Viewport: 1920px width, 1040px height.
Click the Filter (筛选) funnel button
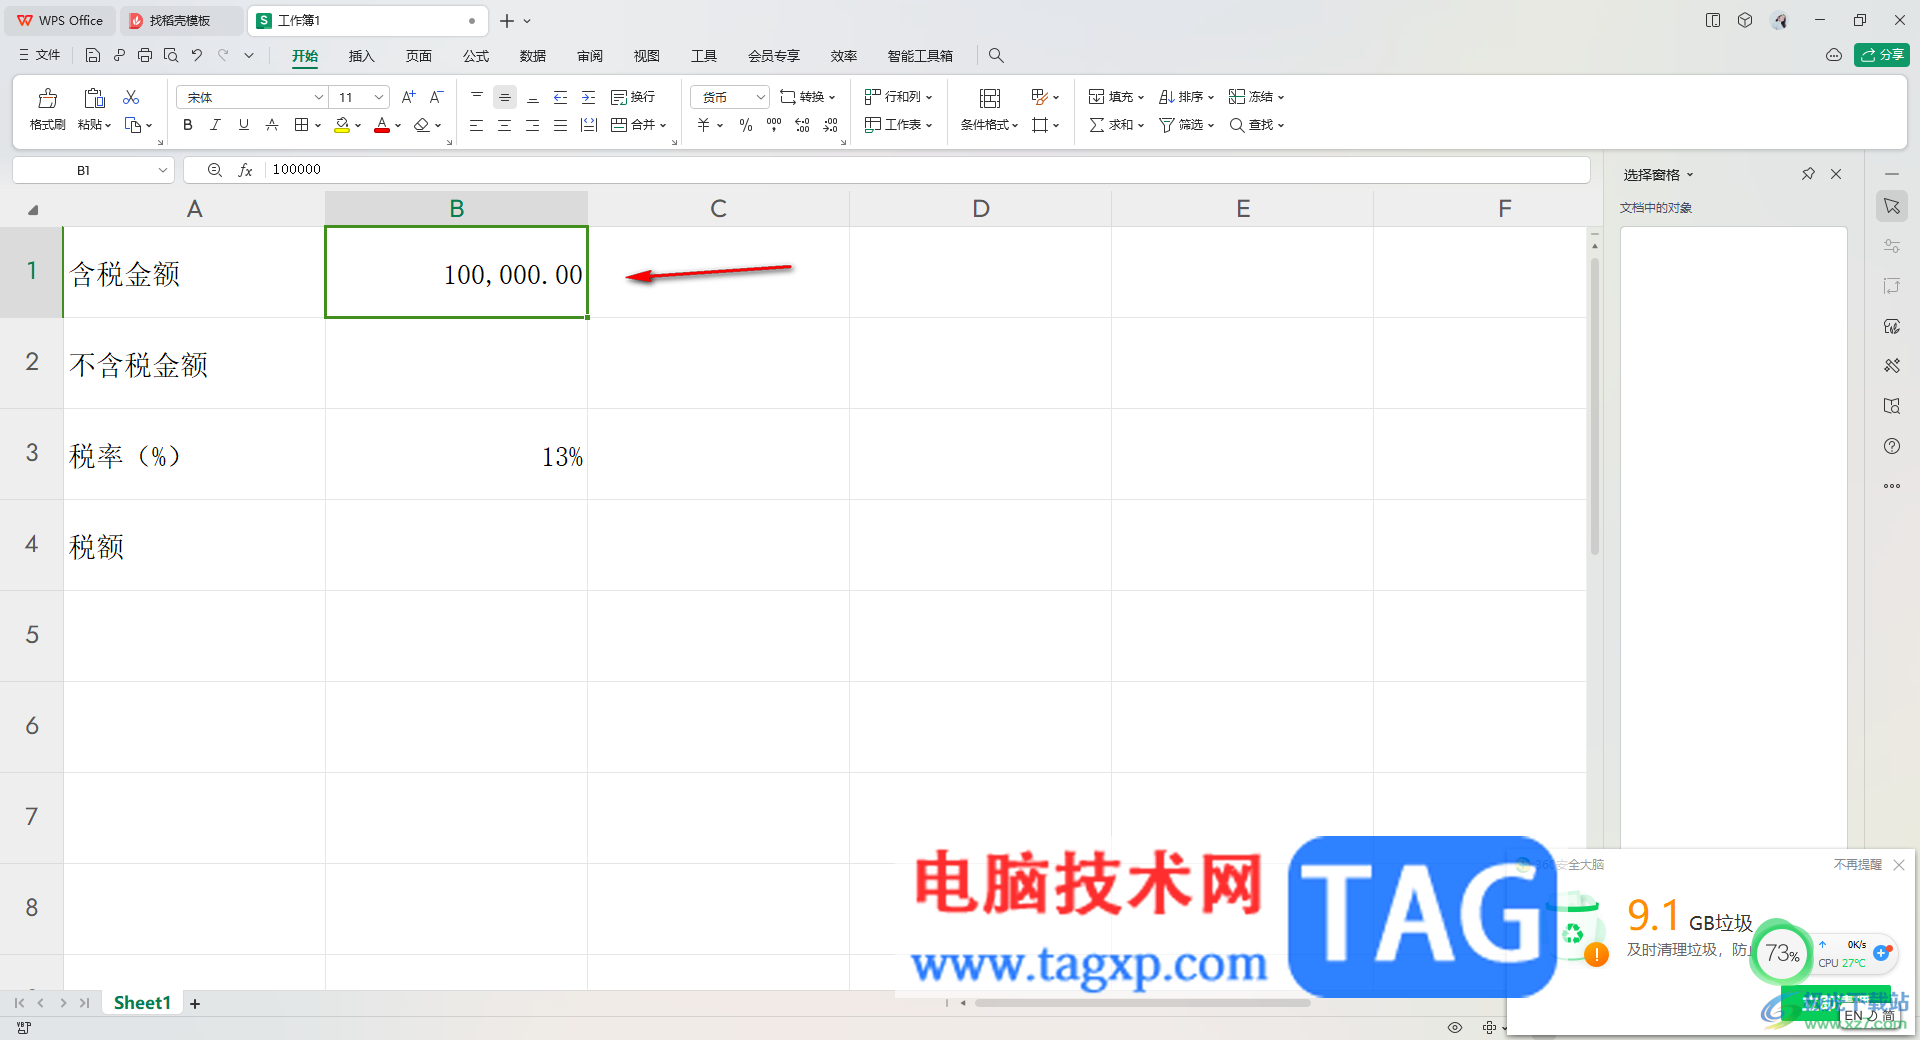1186,125
